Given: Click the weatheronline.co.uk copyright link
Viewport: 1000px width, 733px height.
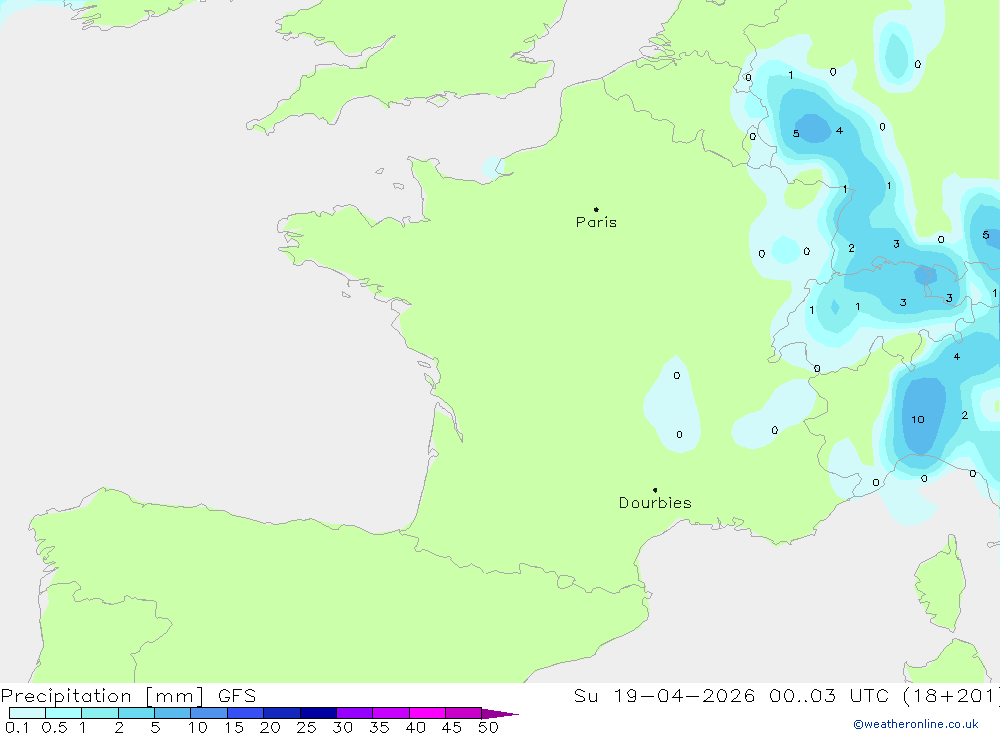Looking at the screenshot, I should coord(916,724).
